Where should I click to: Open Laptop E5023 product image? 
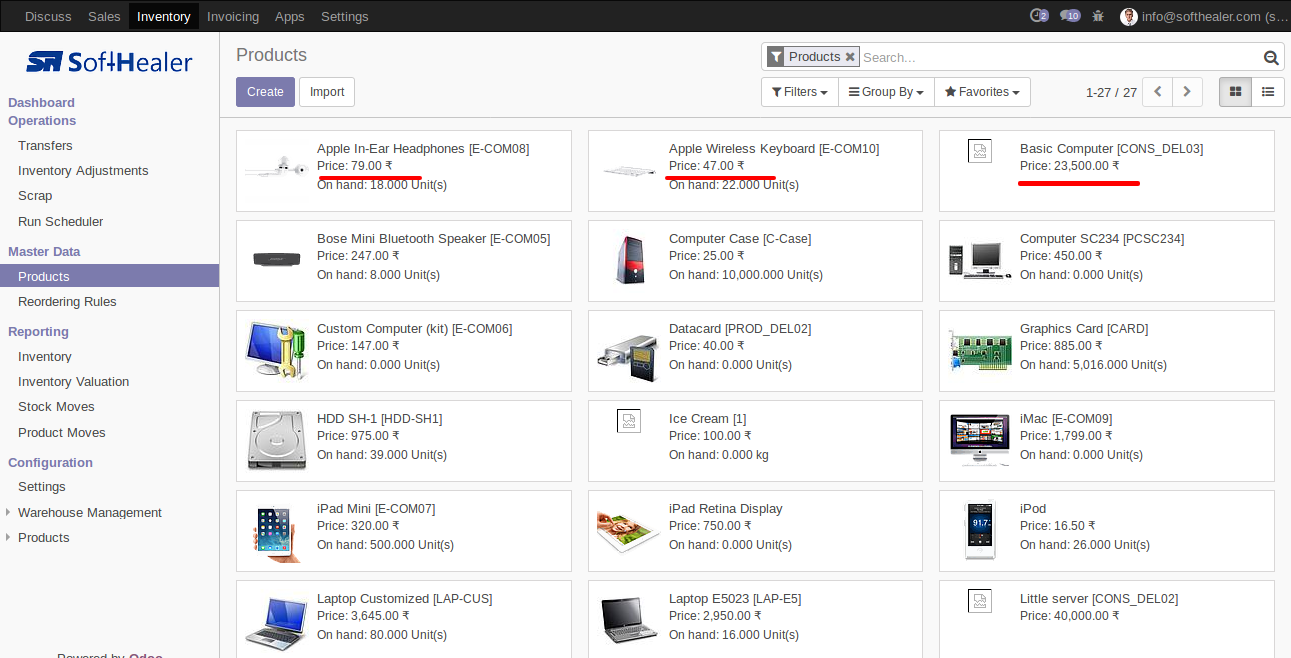click(629, 620)
